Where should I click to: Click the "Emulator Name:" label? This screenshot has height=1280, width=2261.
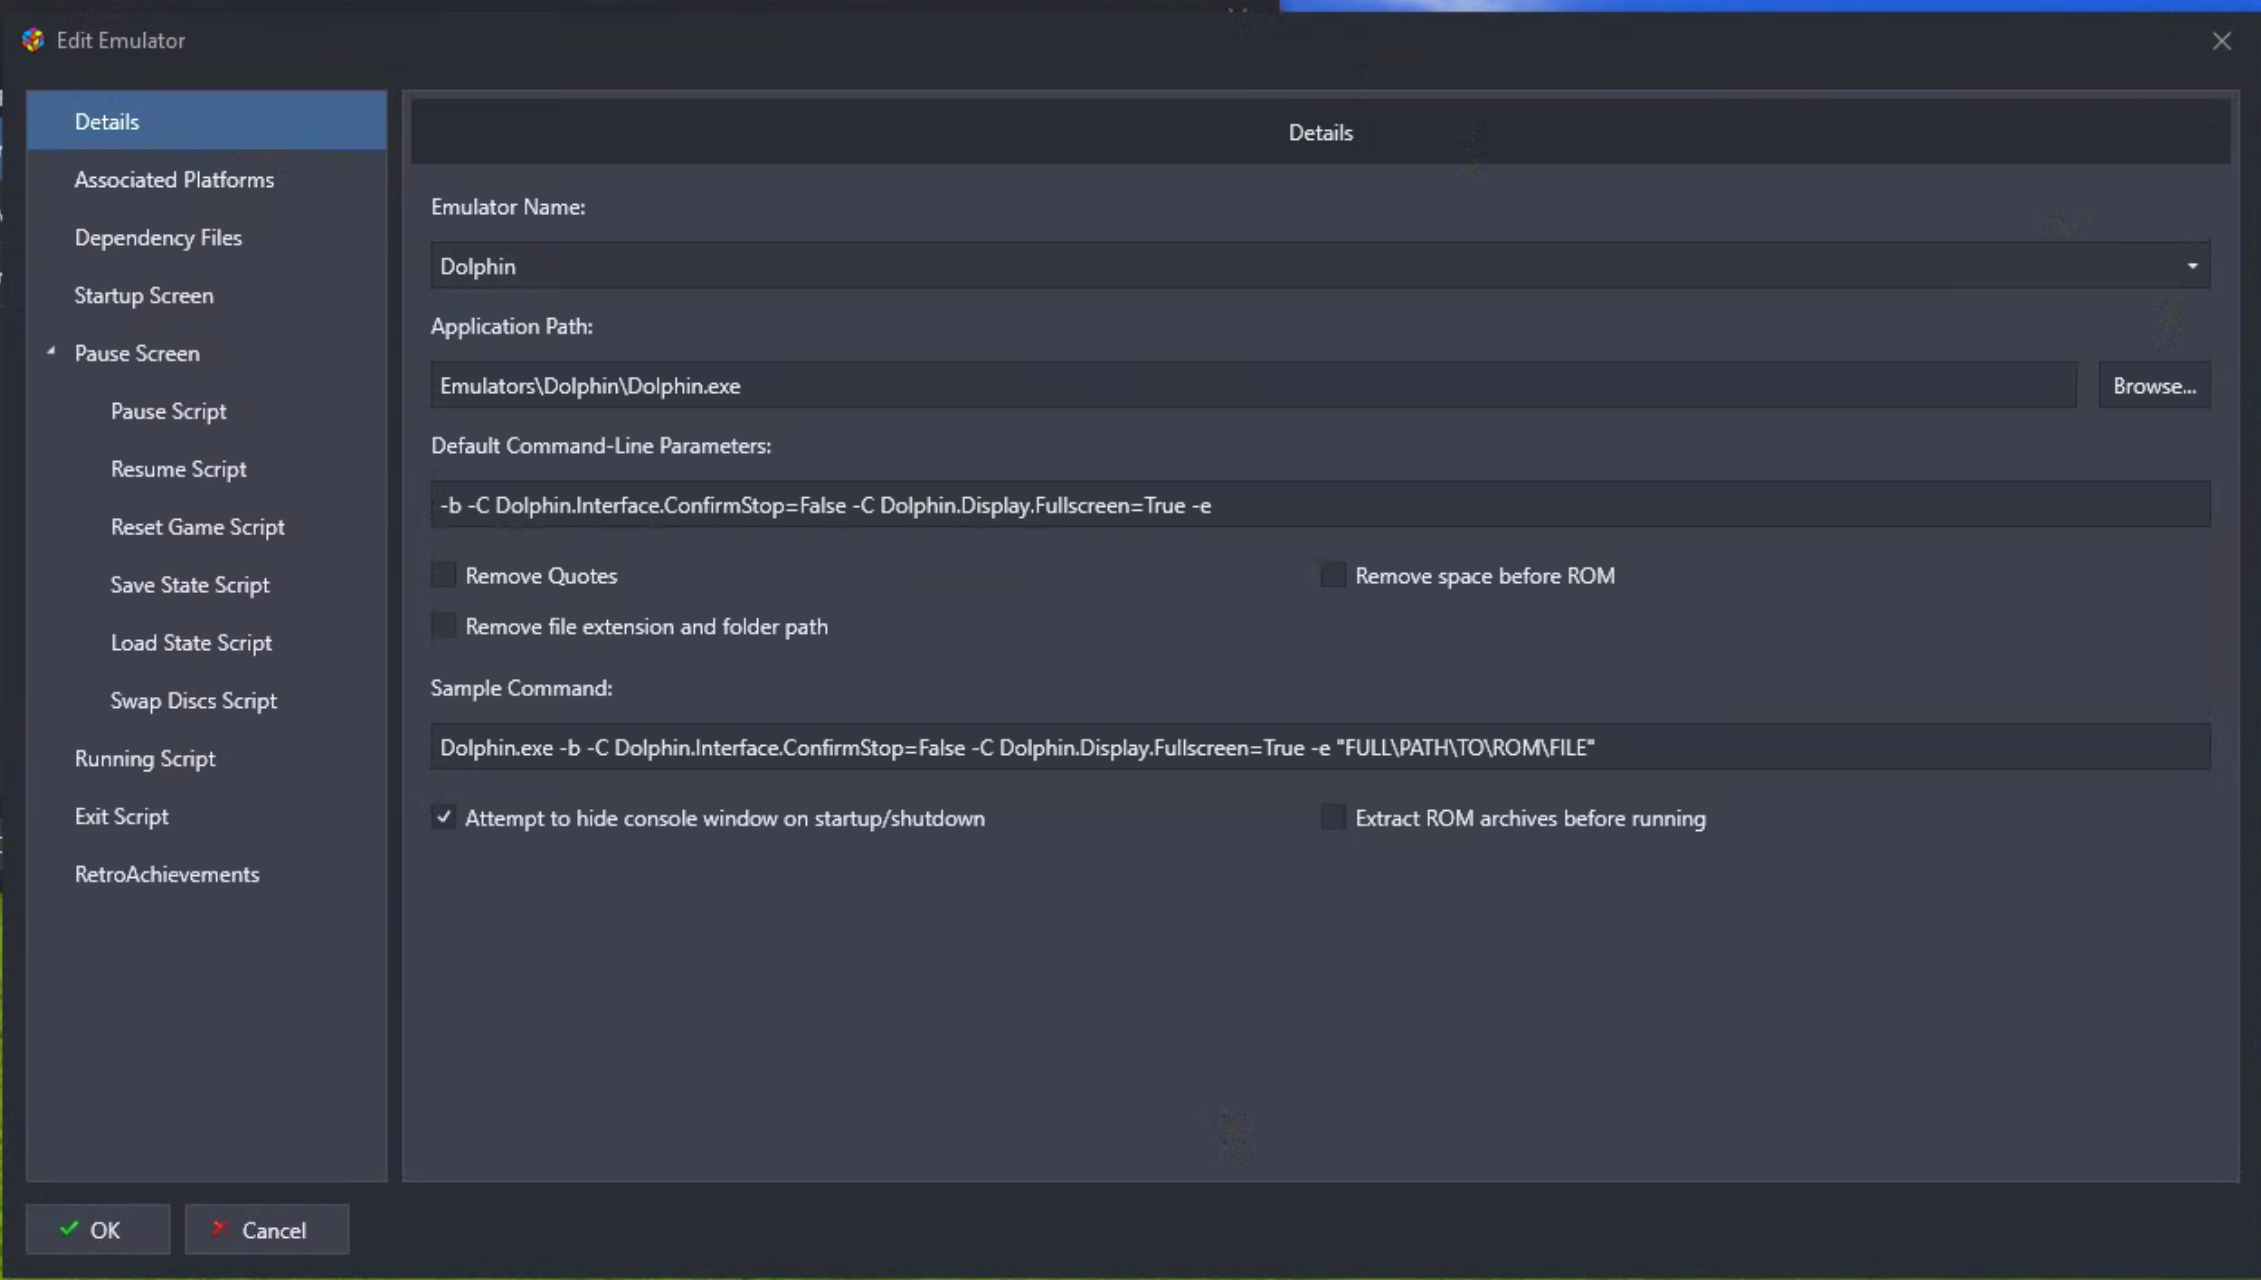coord(508,207)
